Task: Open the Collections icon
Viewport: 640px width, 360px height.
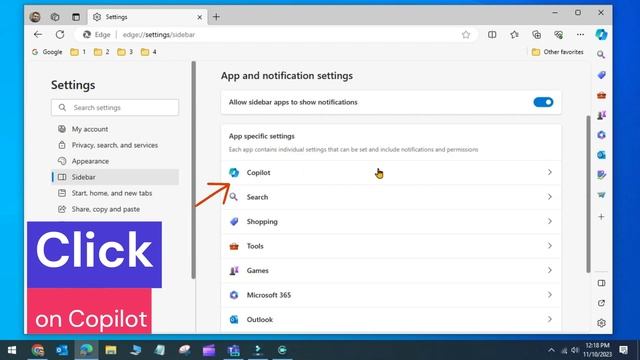Action: tap(536, 35)
